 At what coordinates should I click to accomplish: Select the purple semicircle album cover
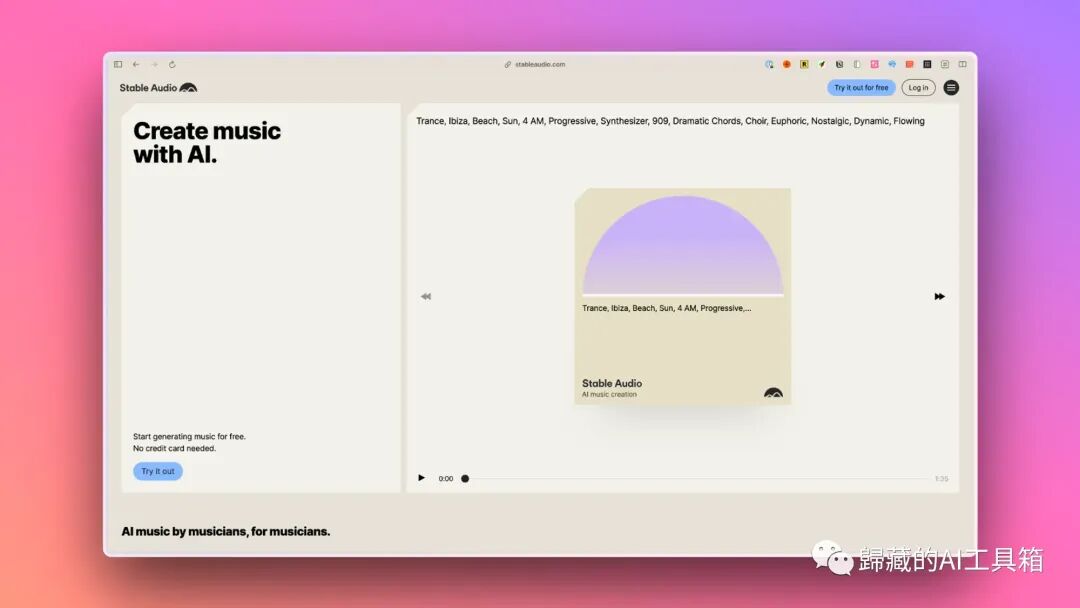coord(683,246)
